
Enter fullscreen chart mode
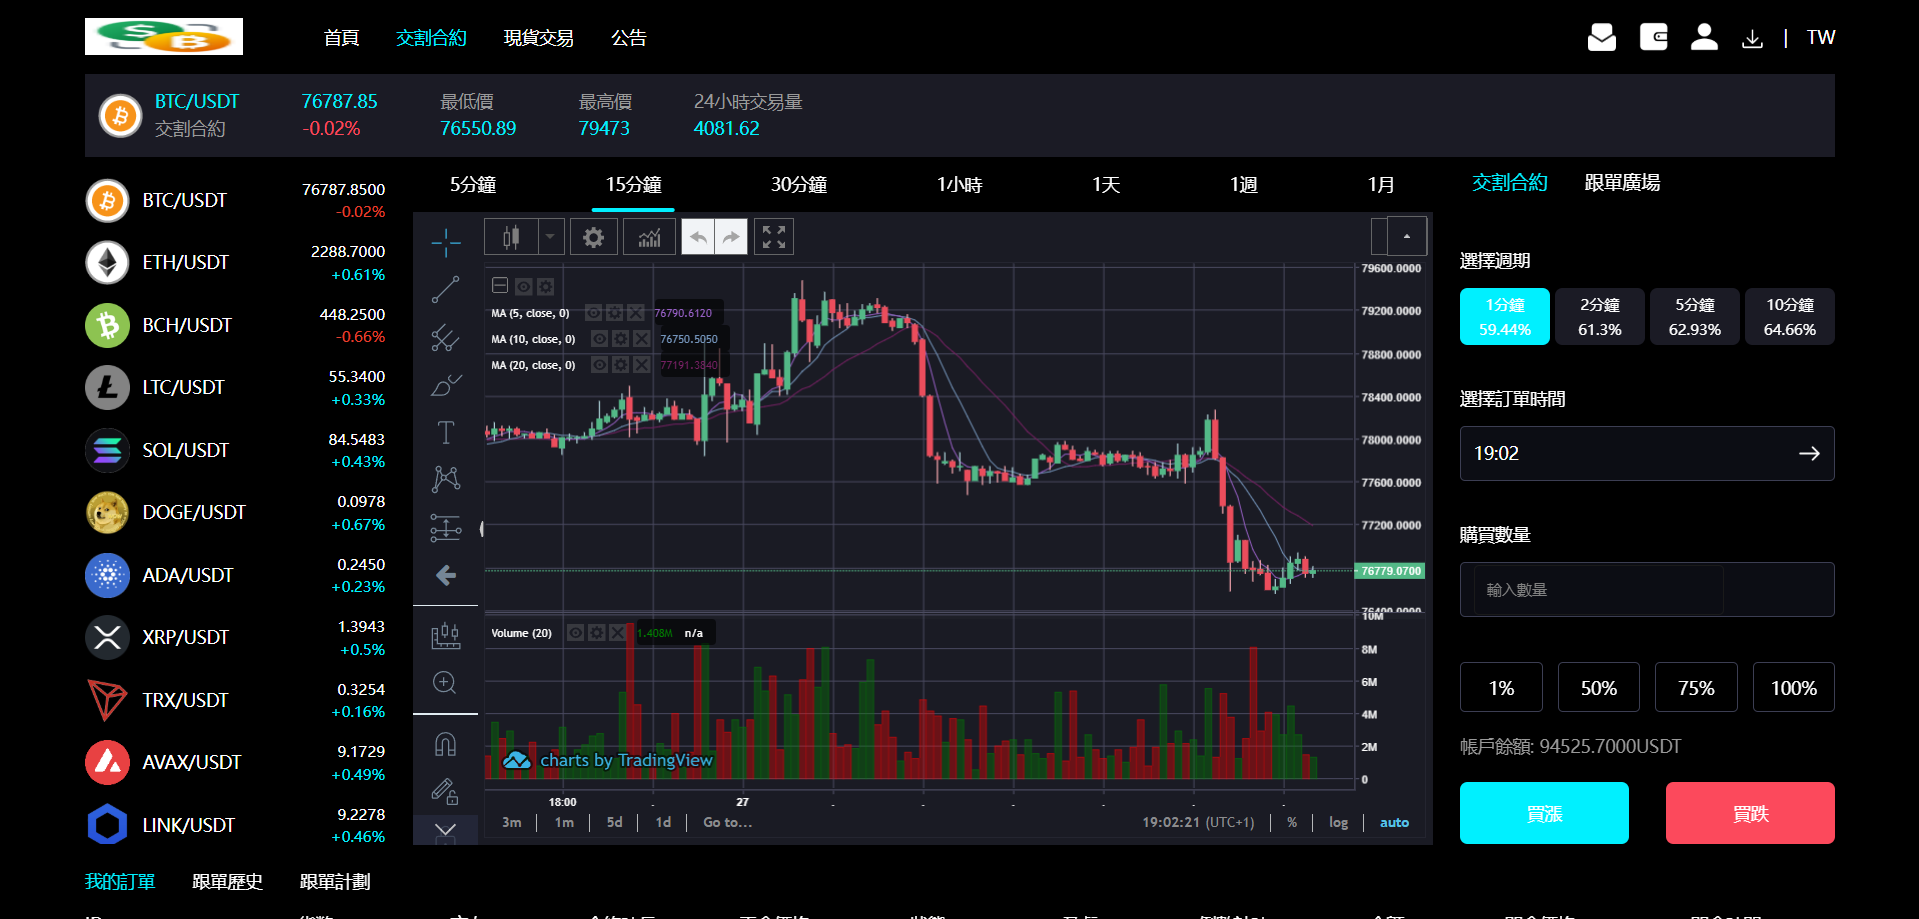point(774,237)
